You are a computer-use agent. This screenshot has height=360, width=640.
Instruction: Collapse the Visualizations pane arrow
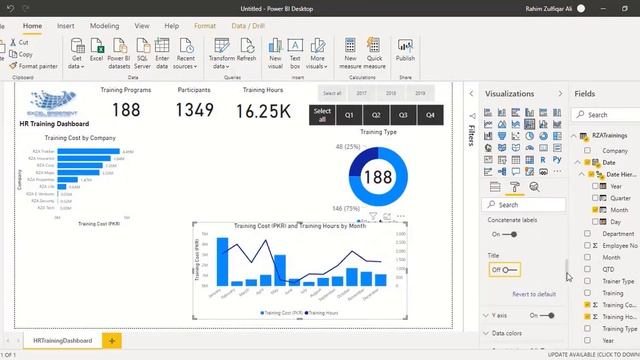click(x=560, y=93)
